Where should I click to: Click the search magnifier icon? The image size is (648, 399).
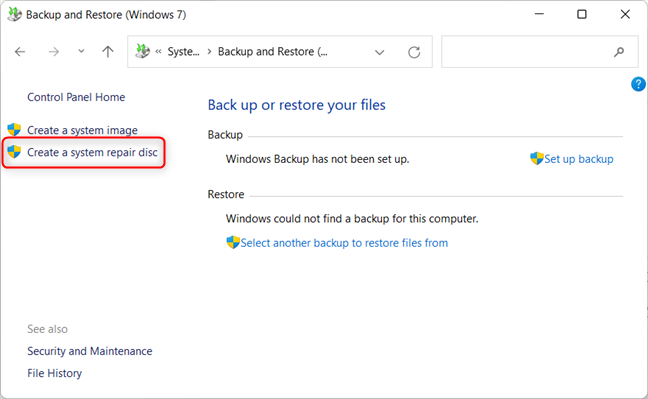pos(619,52)
